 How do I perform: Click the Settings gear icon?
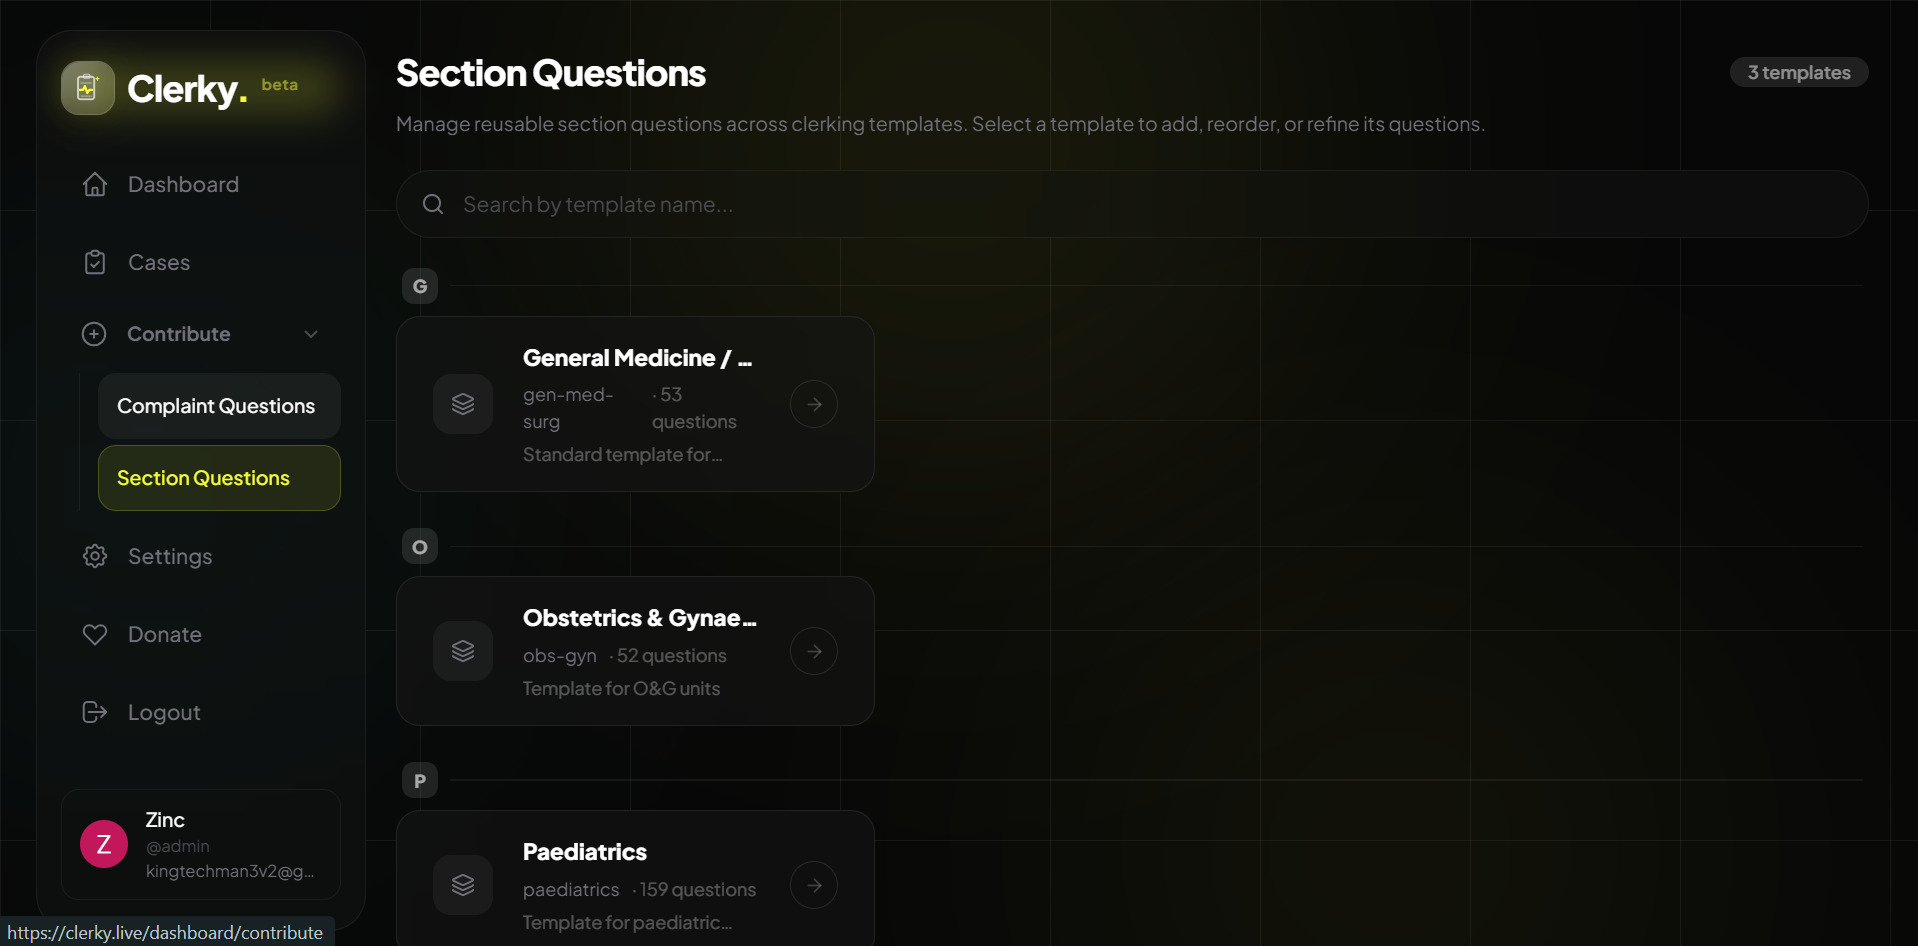pos(95,556)
